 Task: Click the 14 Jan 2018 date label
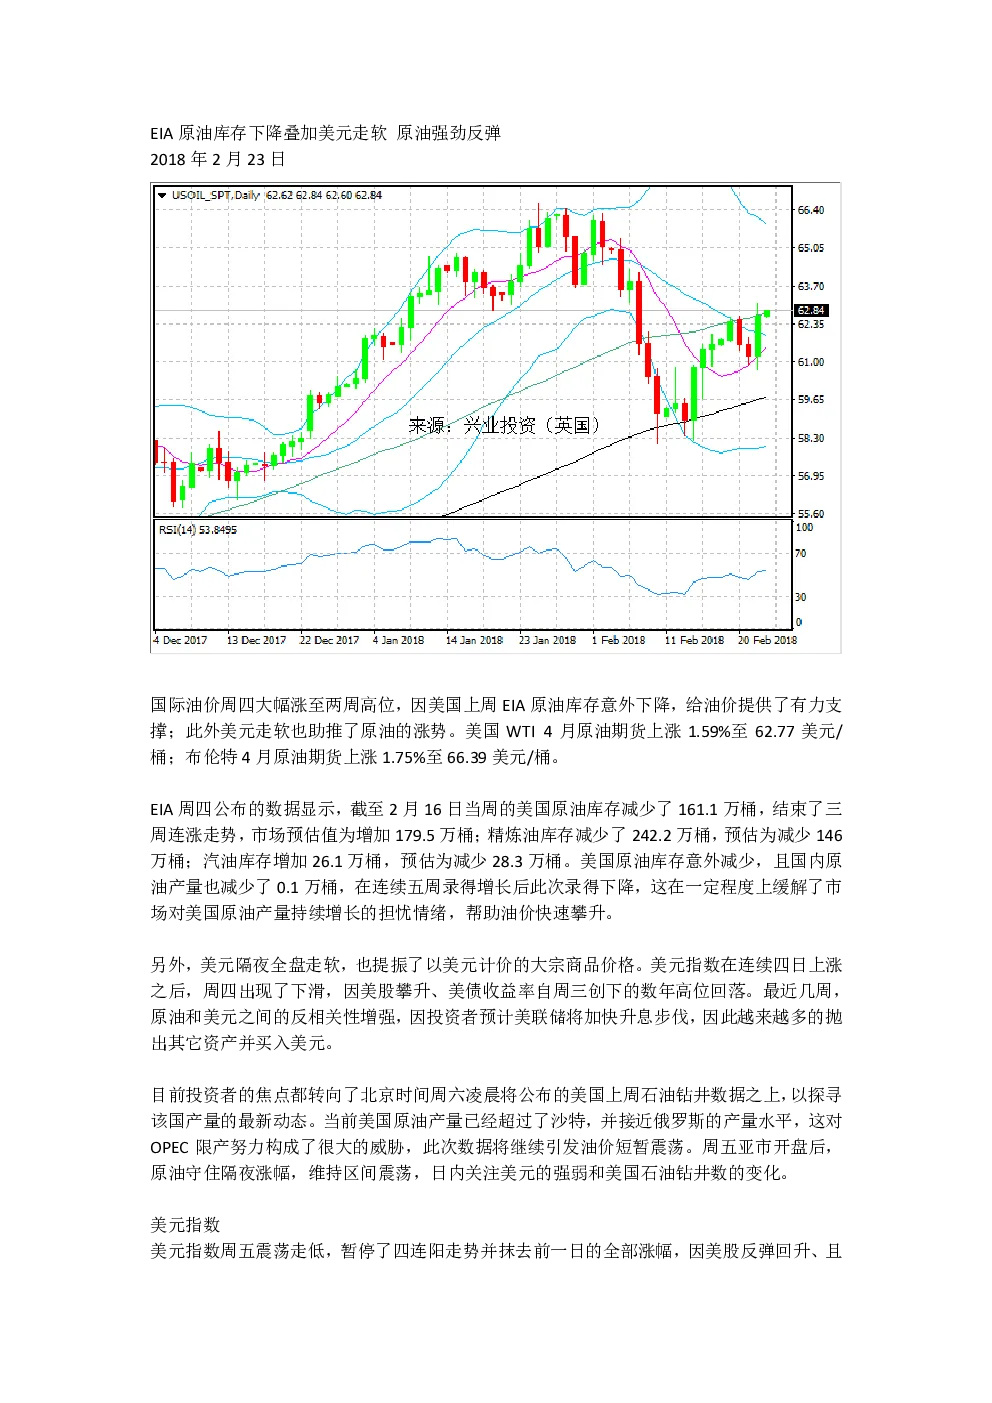coord(475,640)
